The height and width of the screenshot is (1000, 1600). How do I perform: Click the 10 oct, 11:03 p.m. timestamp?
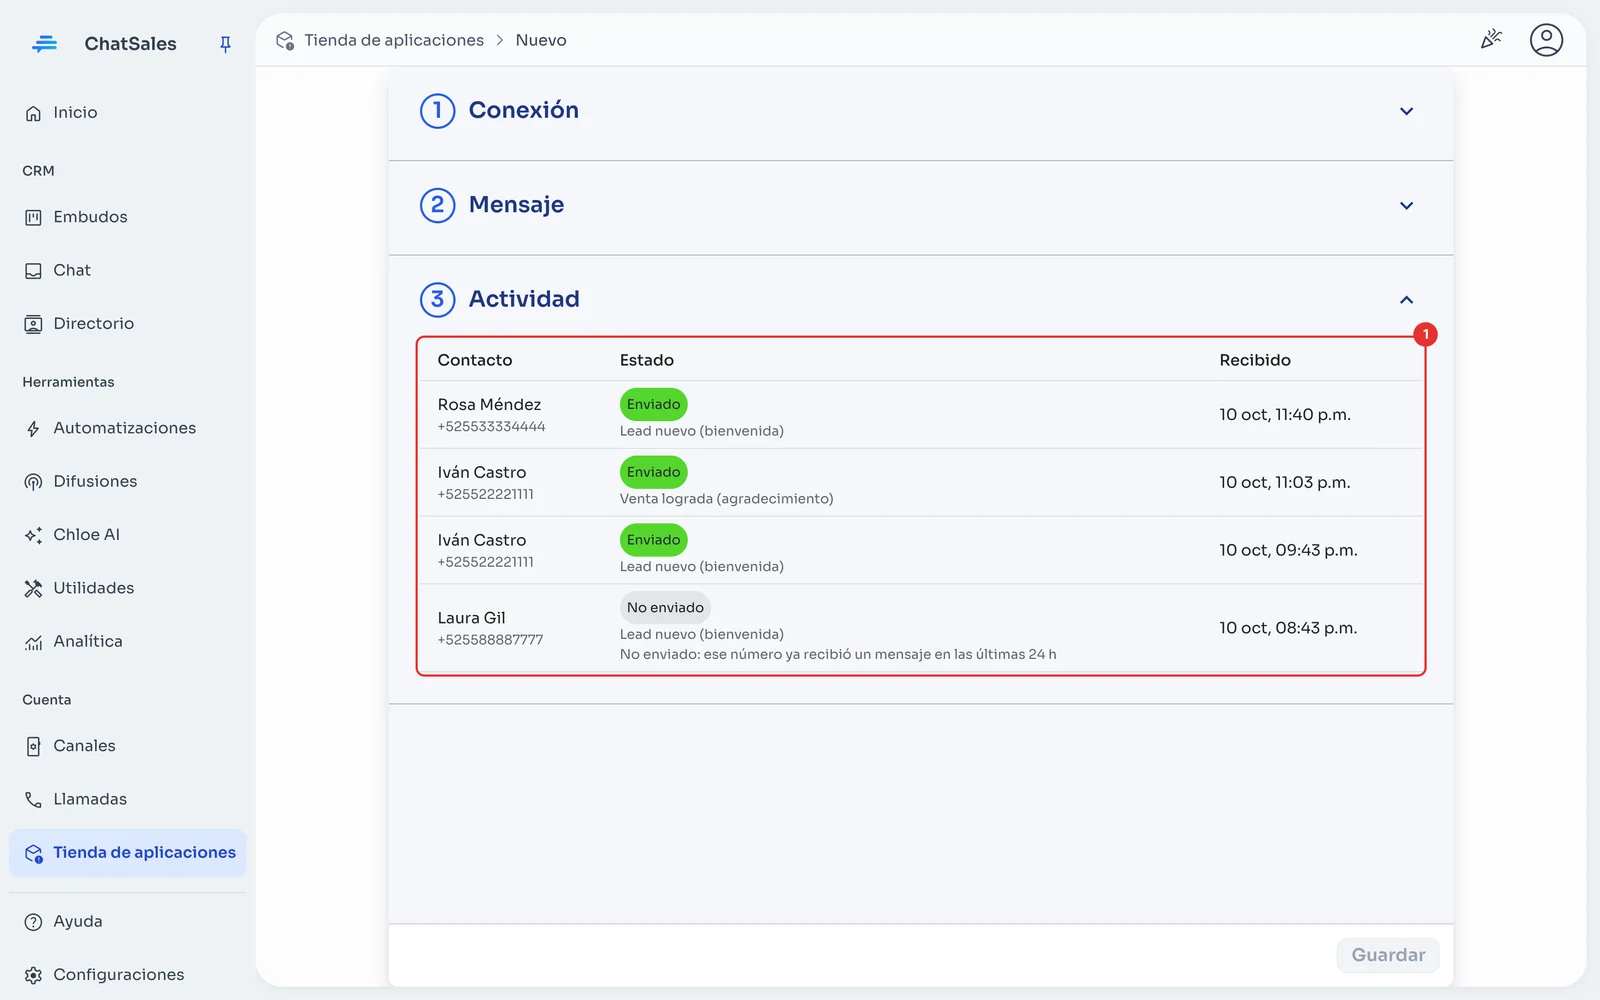click(1284, 482)
